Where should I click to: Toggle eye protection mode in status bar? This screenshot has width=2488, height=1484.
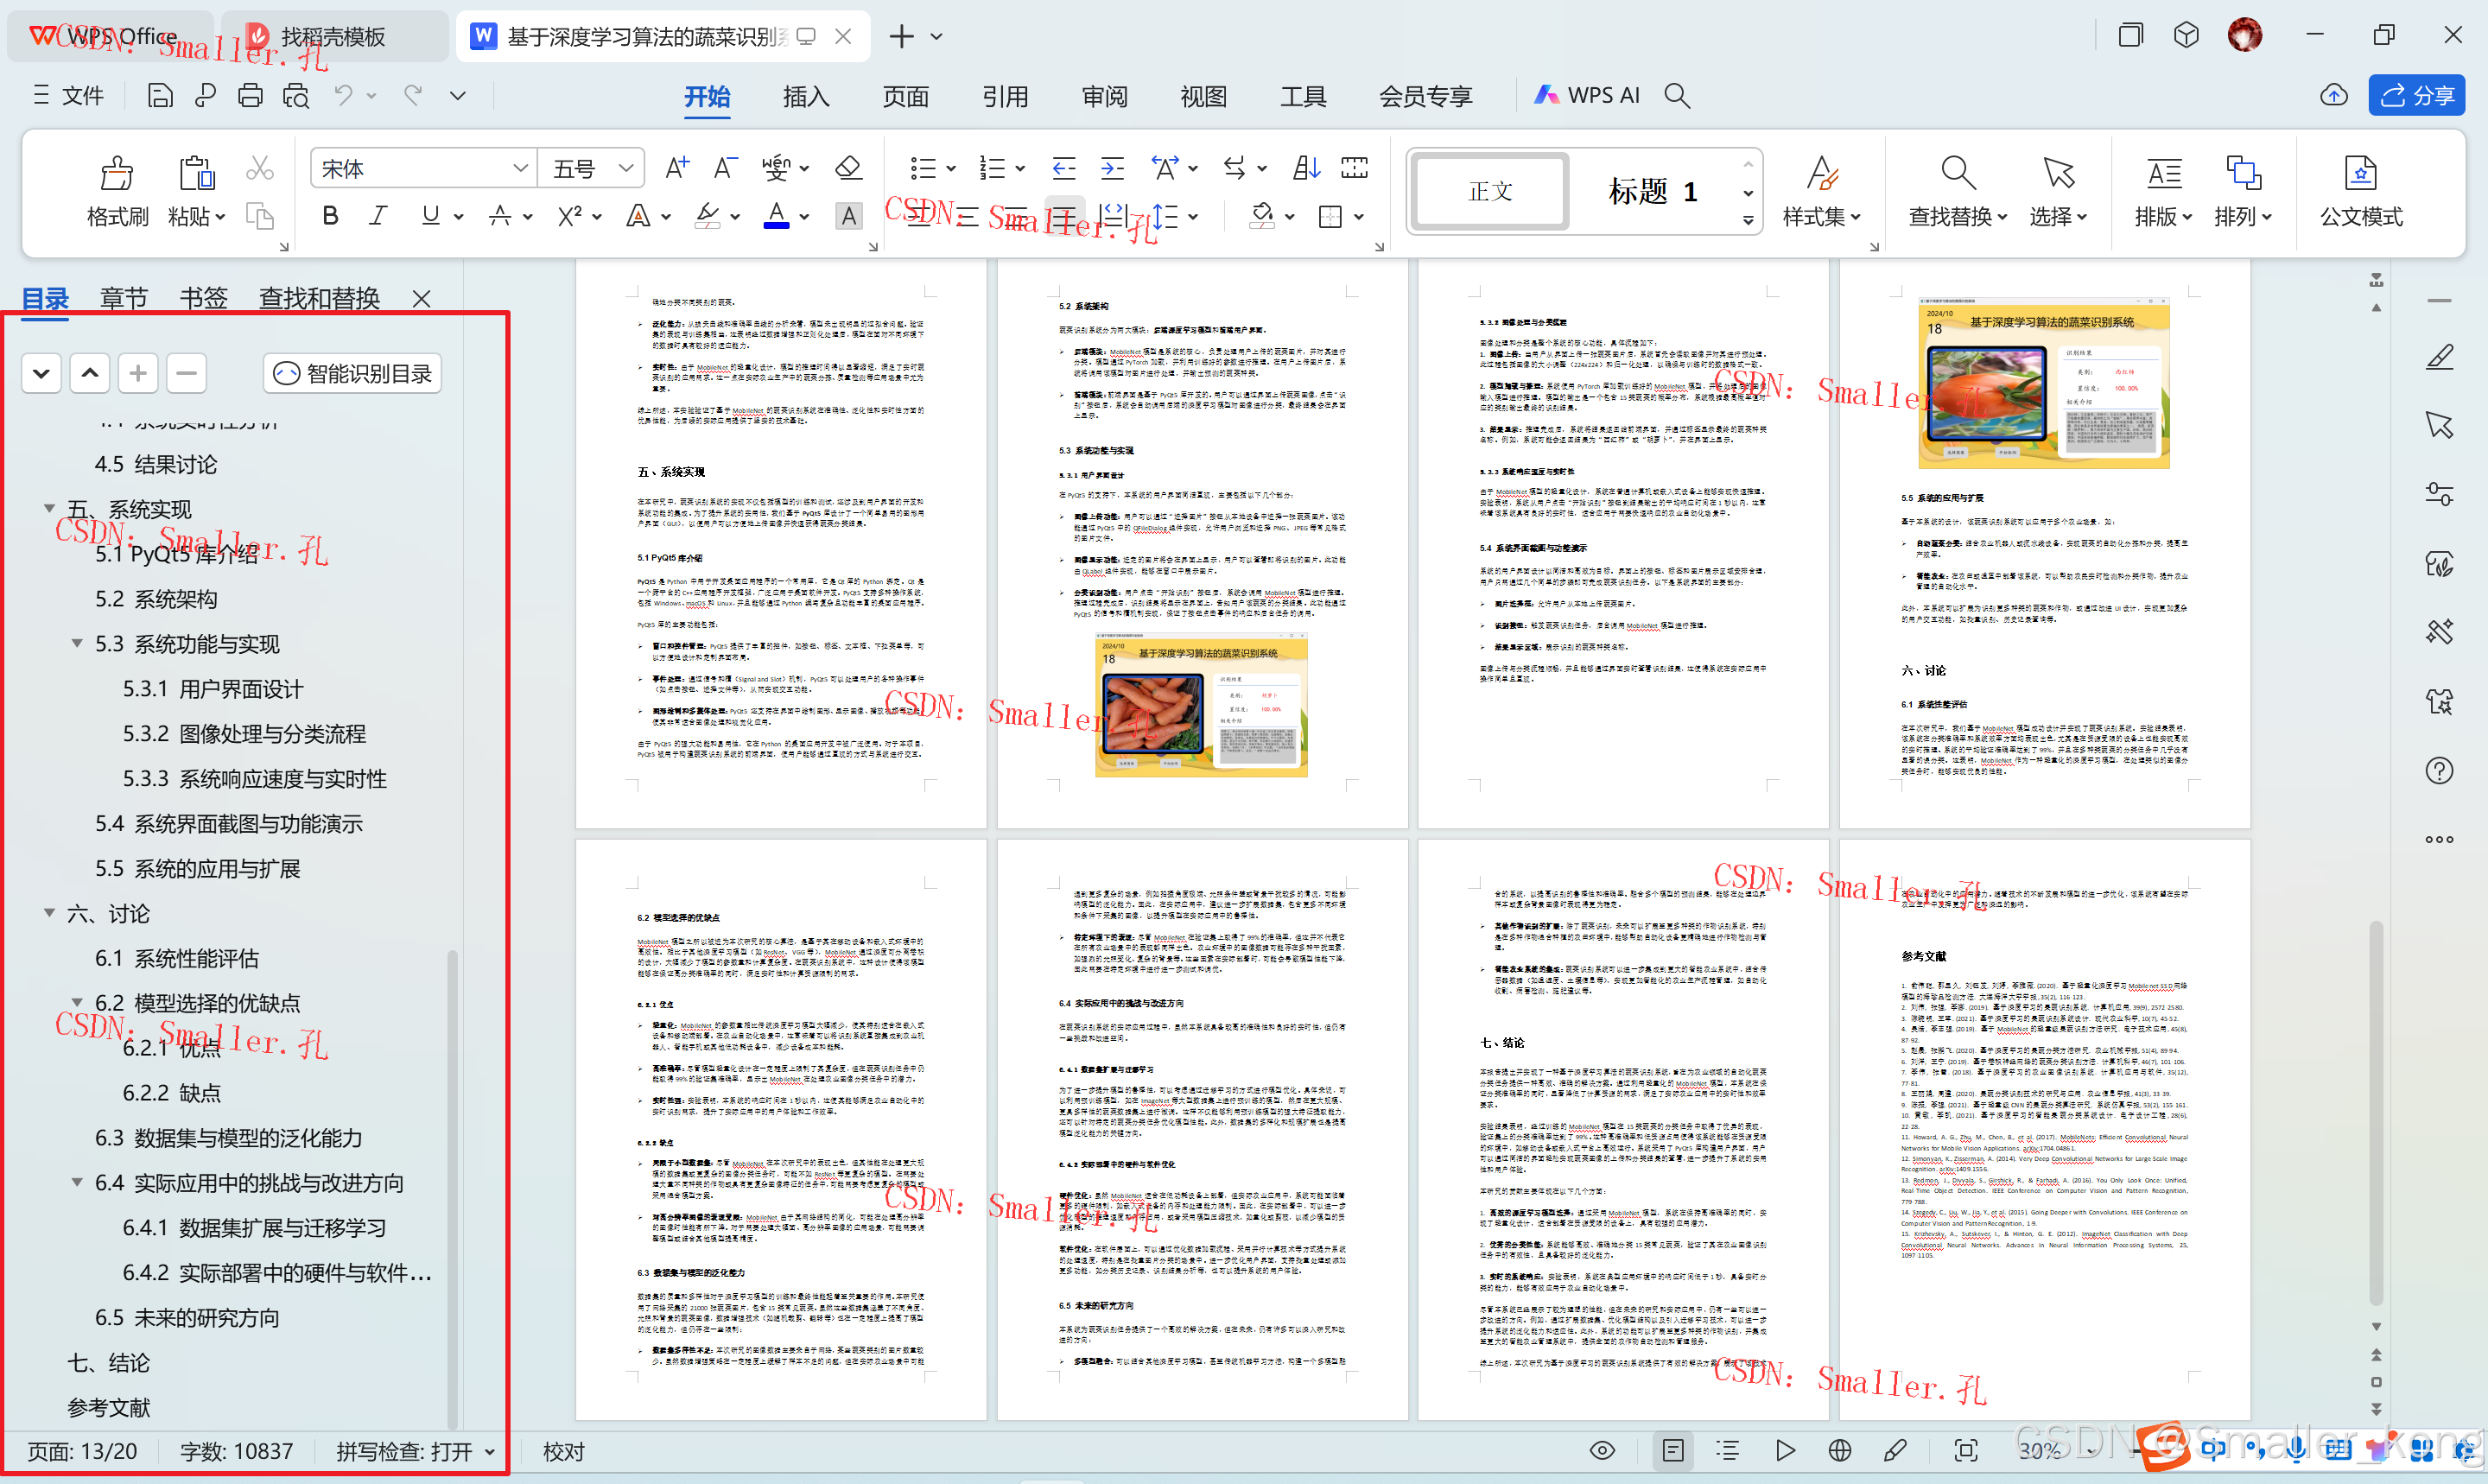(1602, 1451)
